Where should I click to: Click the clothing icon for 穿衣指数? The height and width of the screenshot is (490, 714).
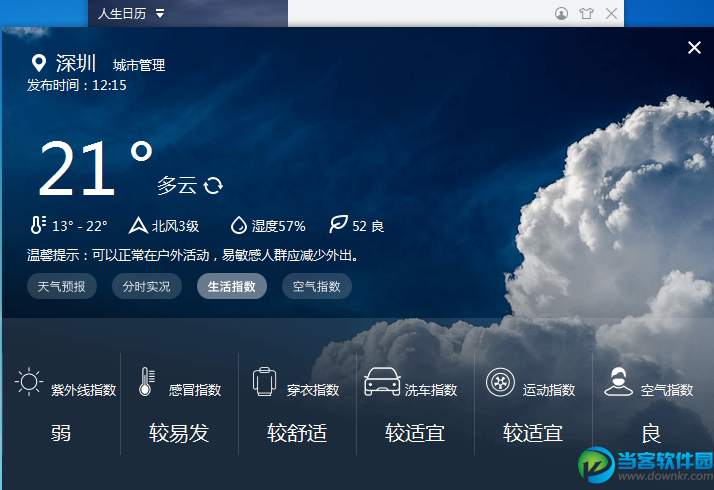pyautogui.click(x=265, y=382)
